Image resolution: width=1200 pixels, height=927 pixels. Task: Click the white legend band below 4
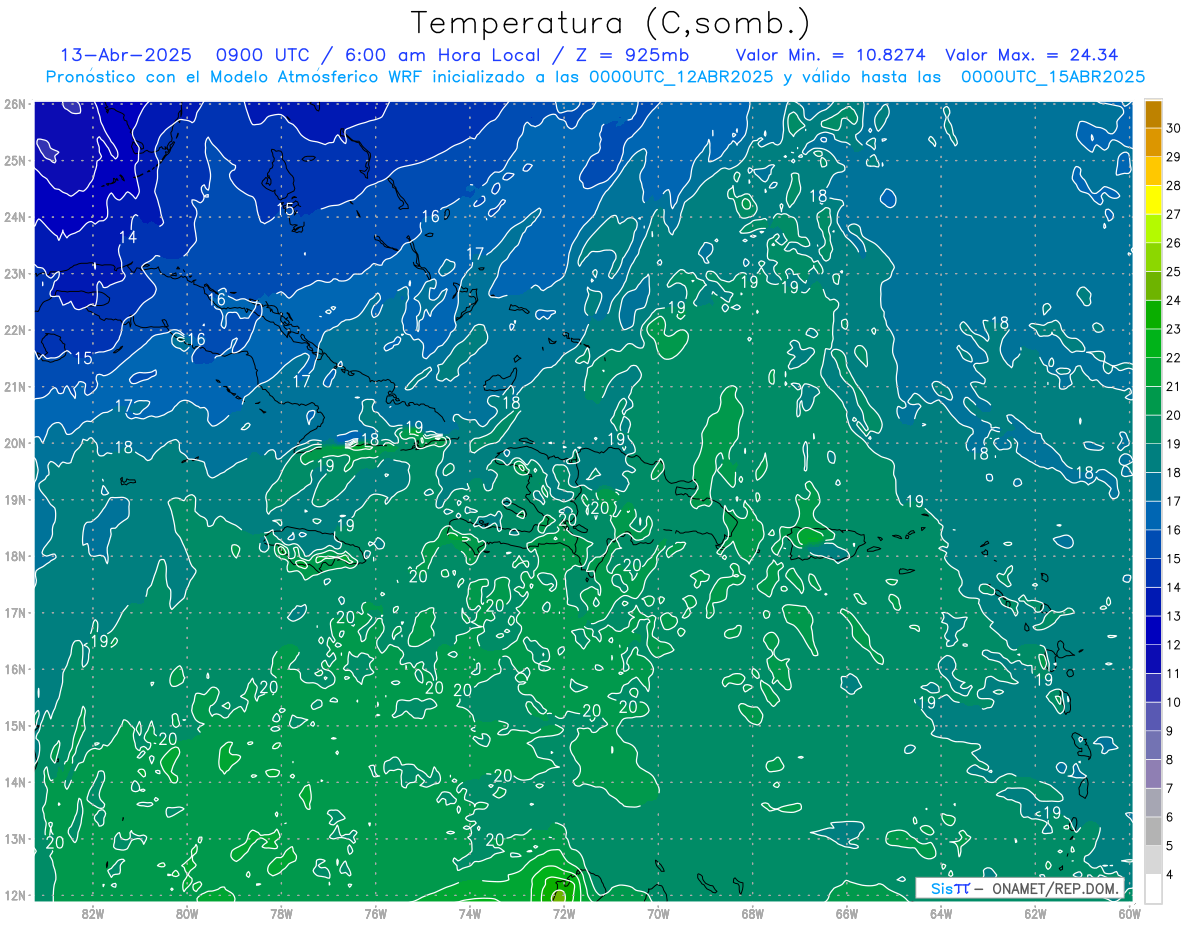pyautogui.click(x=1153, y=889)
